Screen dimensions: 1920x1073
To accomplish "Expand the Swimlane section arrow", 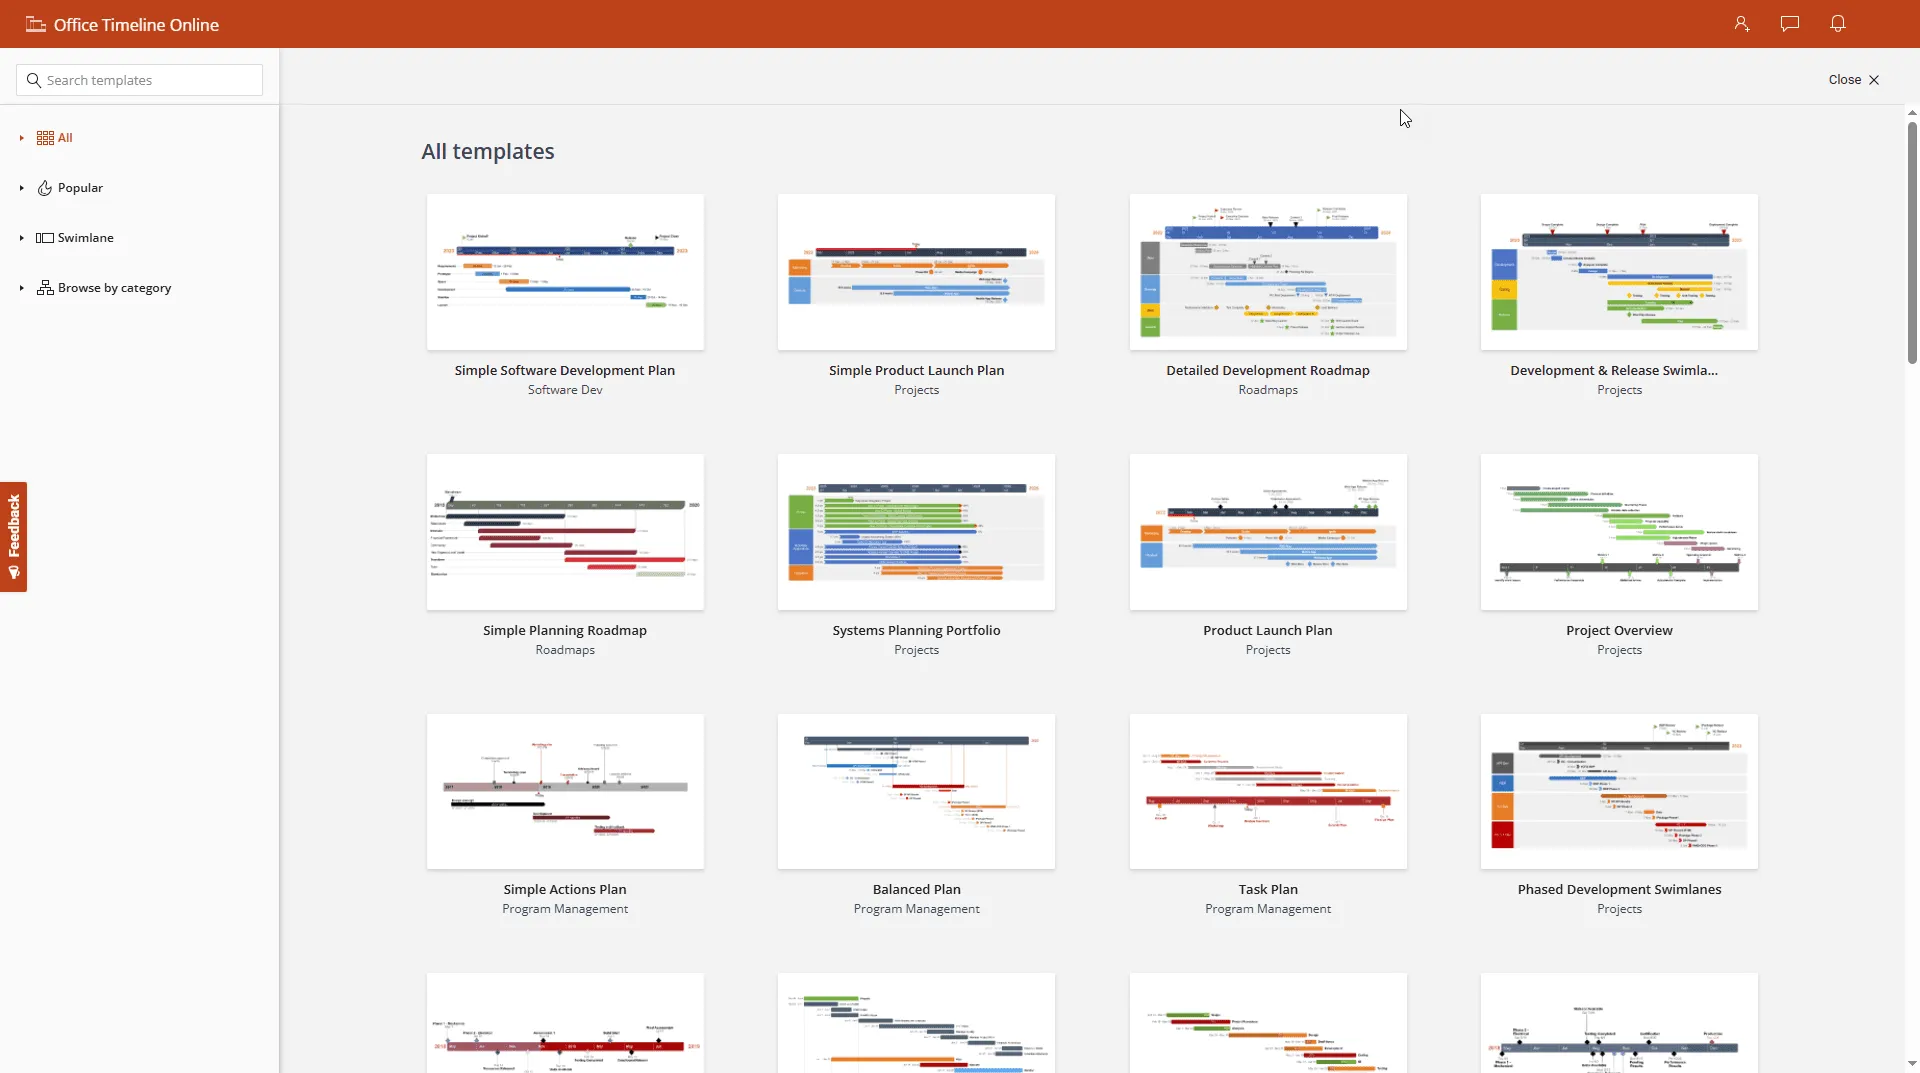I will click(21, 238).
